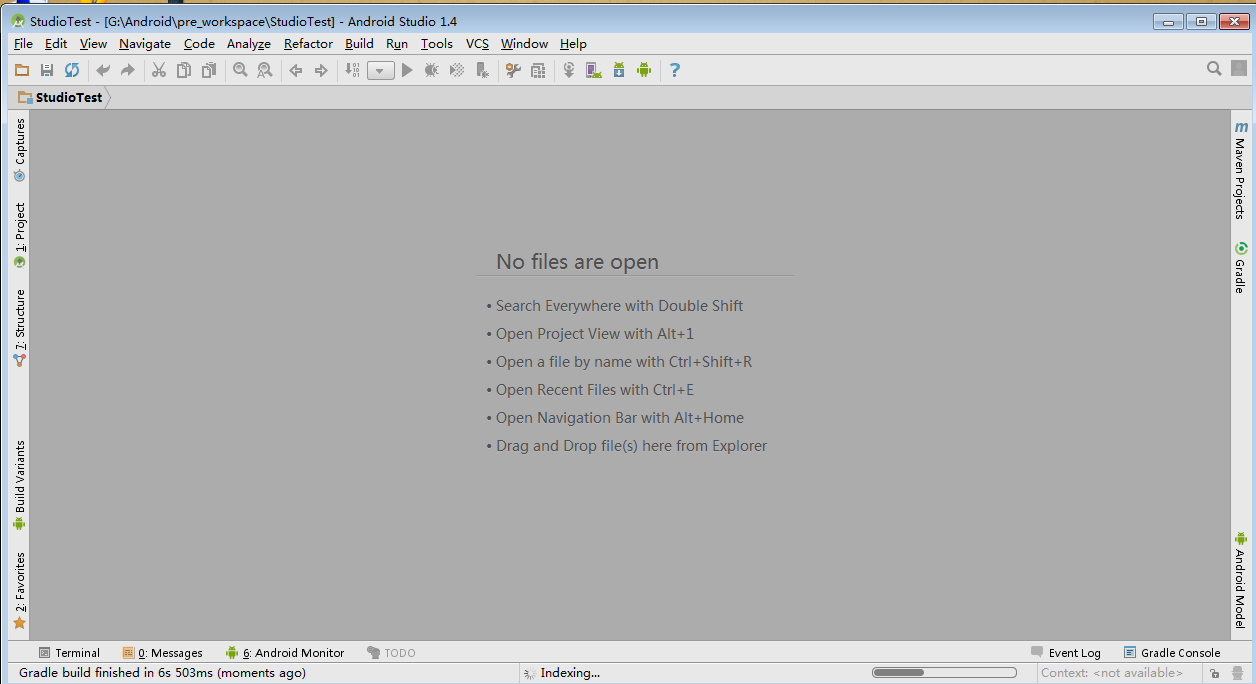Click the Run with Coverage icon
The height and width of the screenshot is (684, 1256).
(457, 70)
